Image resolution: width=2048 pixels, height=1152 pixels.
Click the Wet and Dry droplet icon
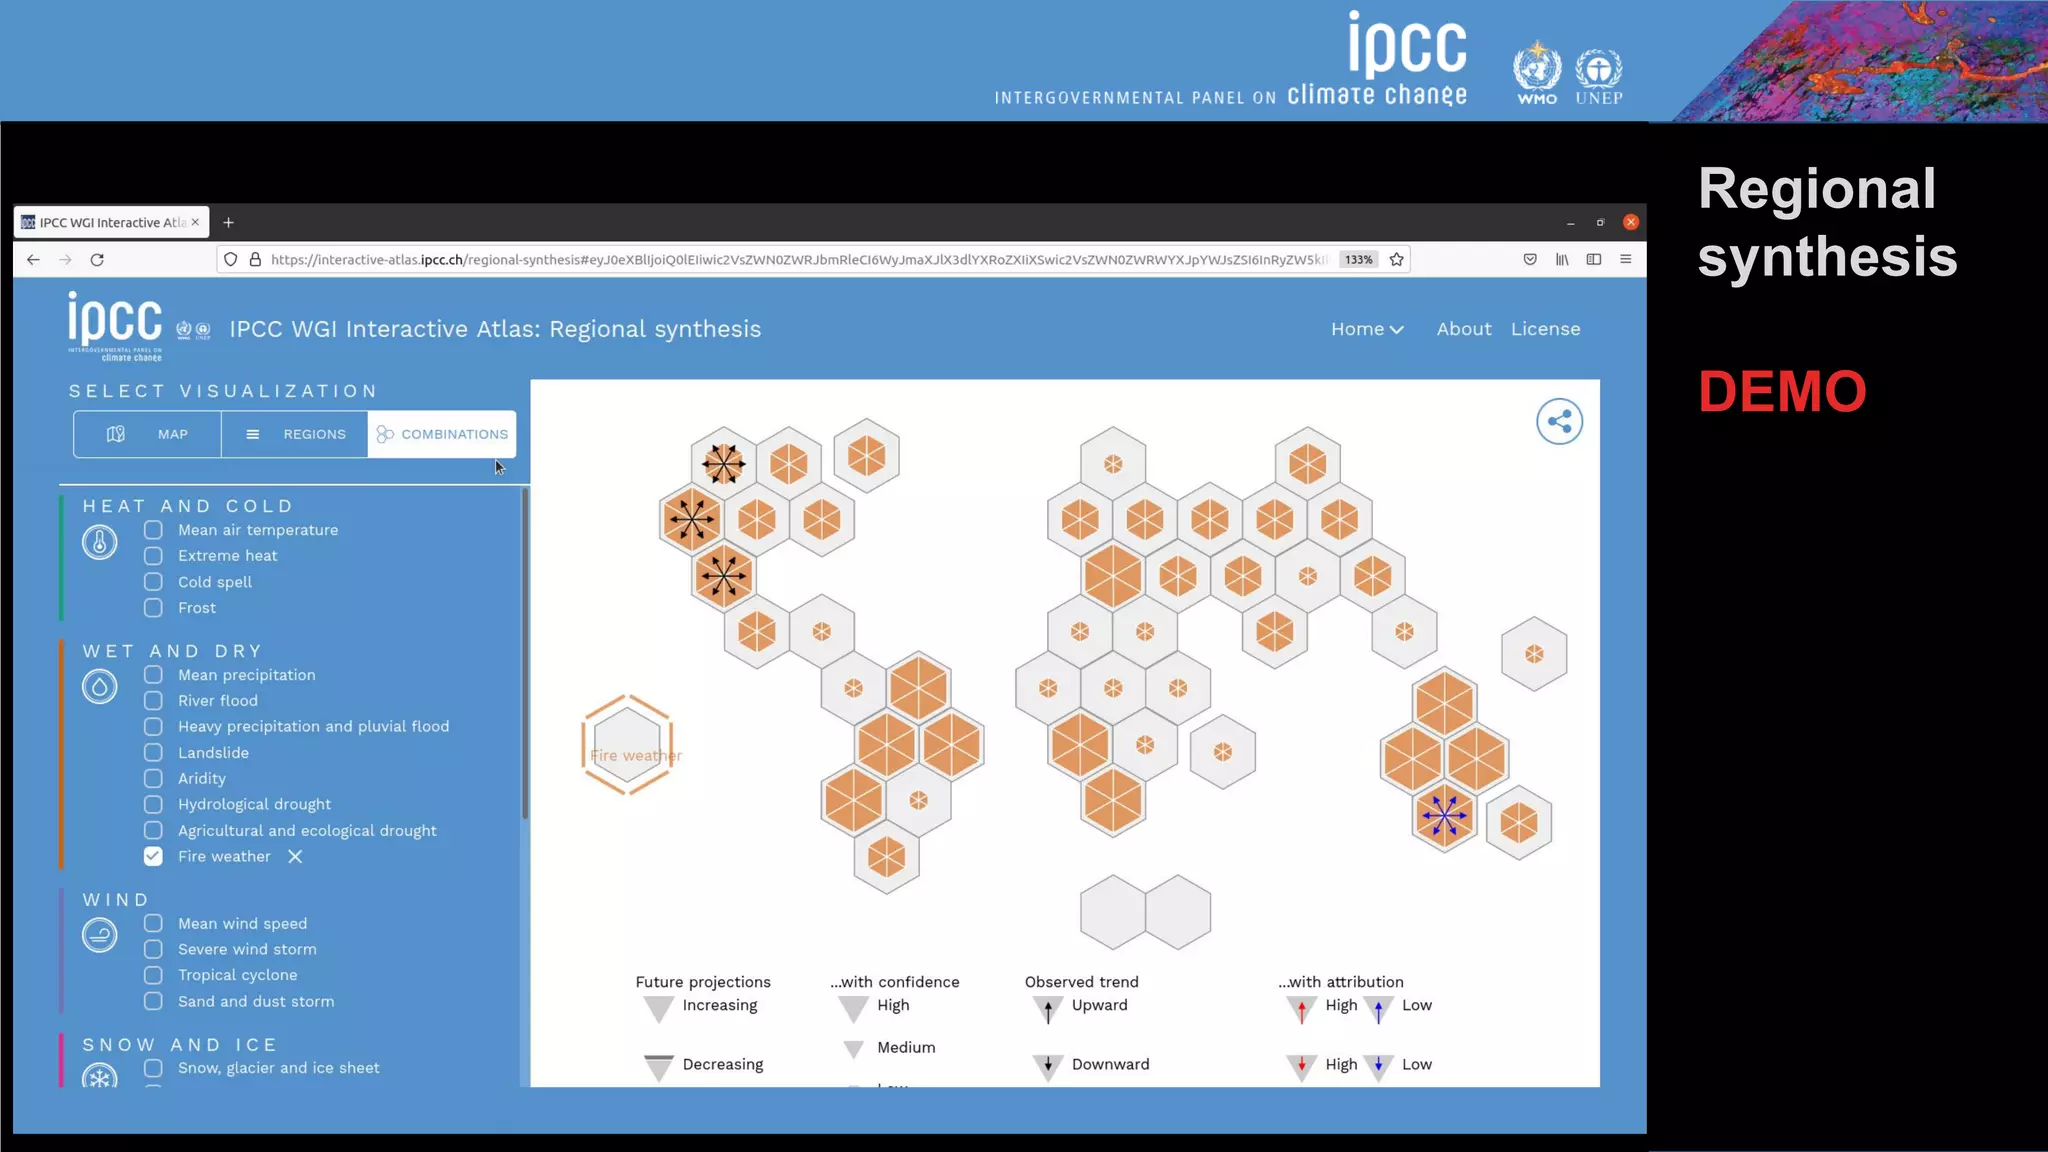[100, 687]
